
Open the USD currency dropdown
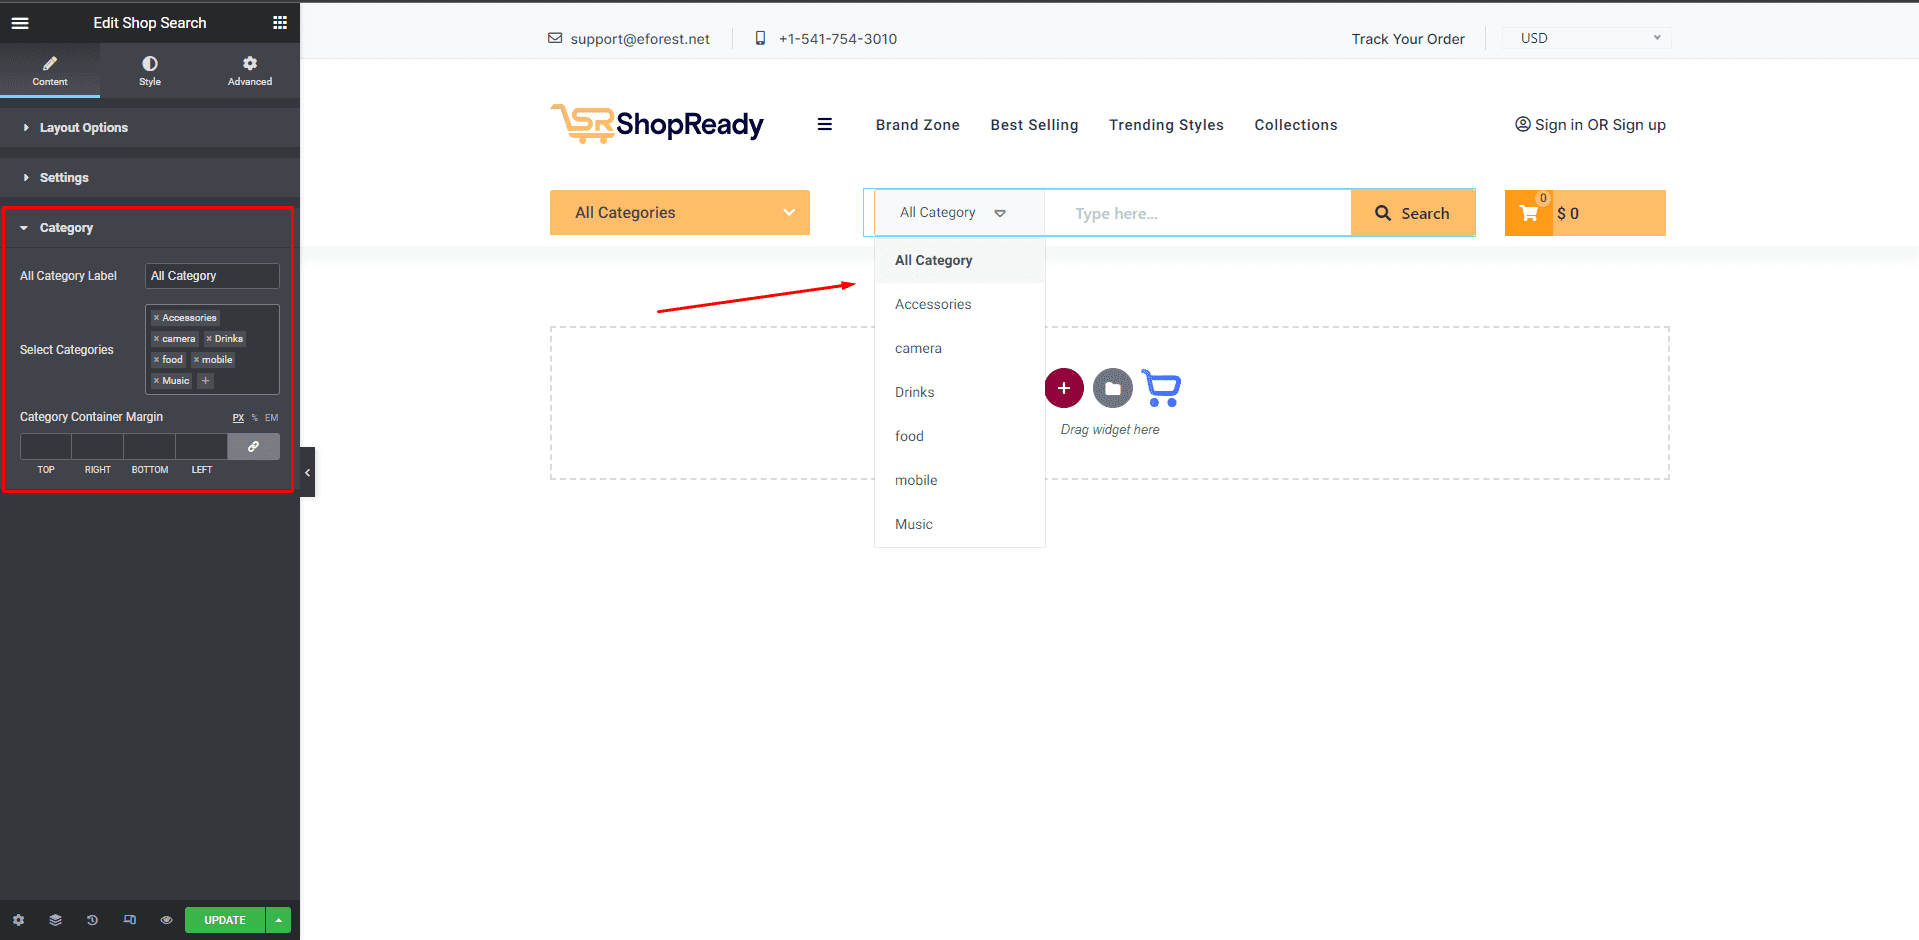coord(1588,38)
